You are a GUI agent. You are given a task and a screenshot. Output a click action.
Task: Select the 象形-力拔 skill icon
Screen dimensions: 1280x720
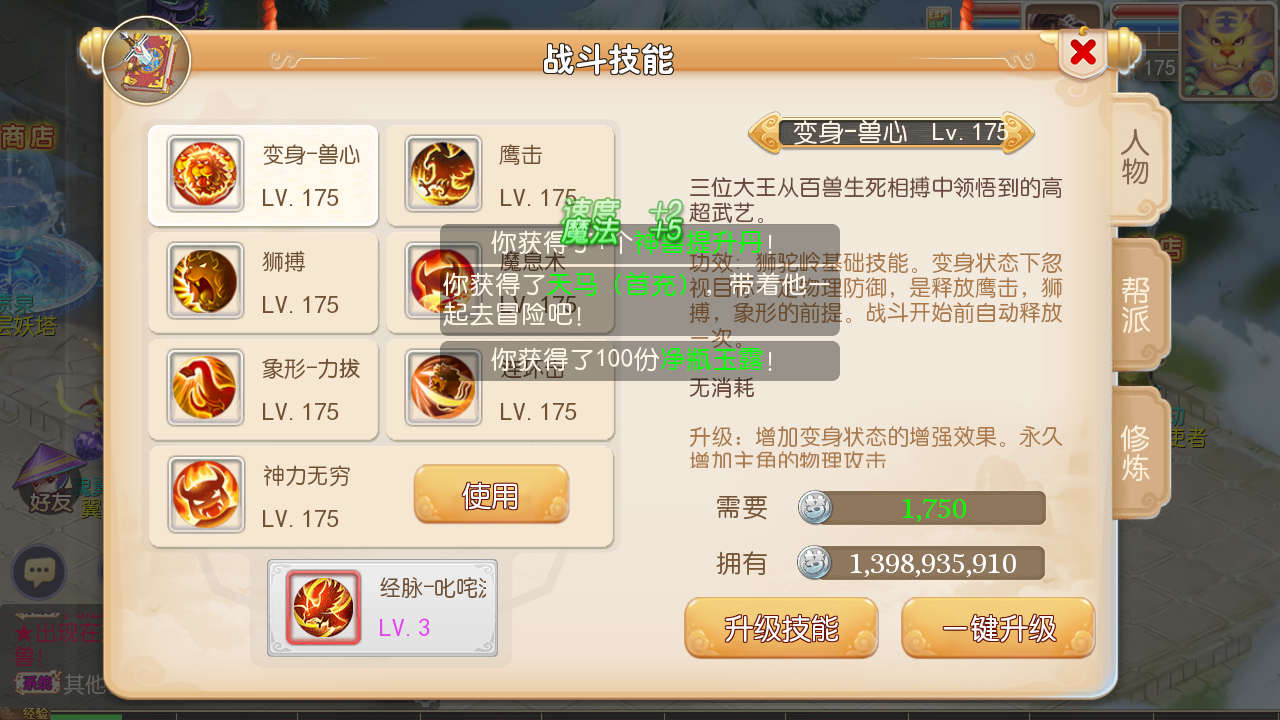[x=205, y=388]
